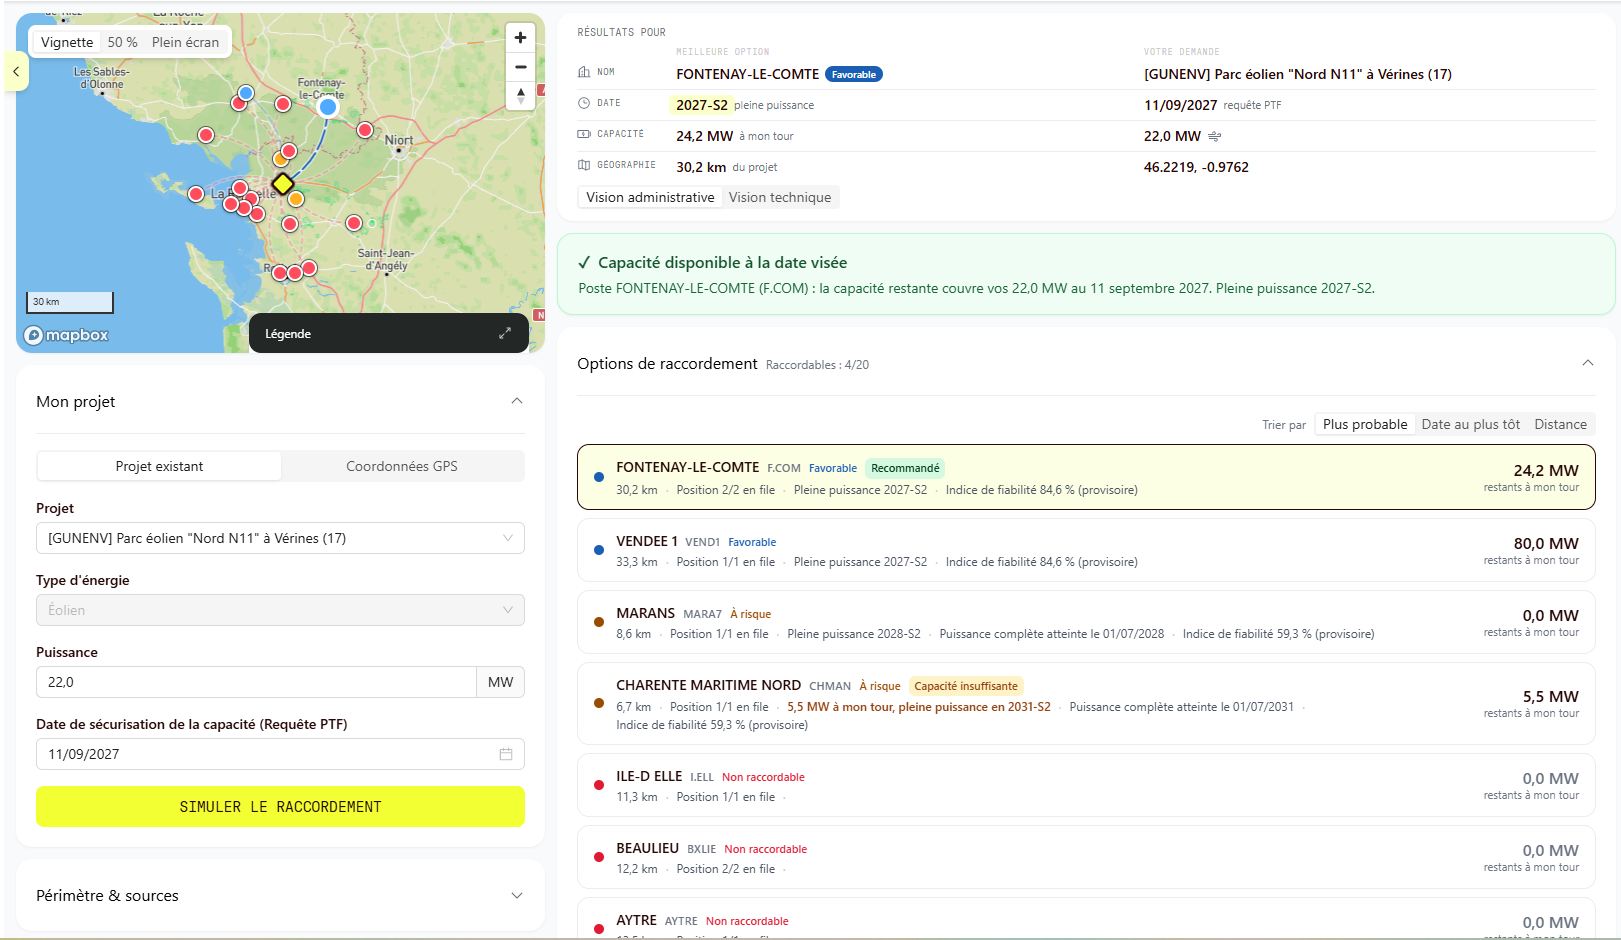Expand the Légende panel arrows icon
This screenshot has width=1621, height=940.
pos(505,333)
